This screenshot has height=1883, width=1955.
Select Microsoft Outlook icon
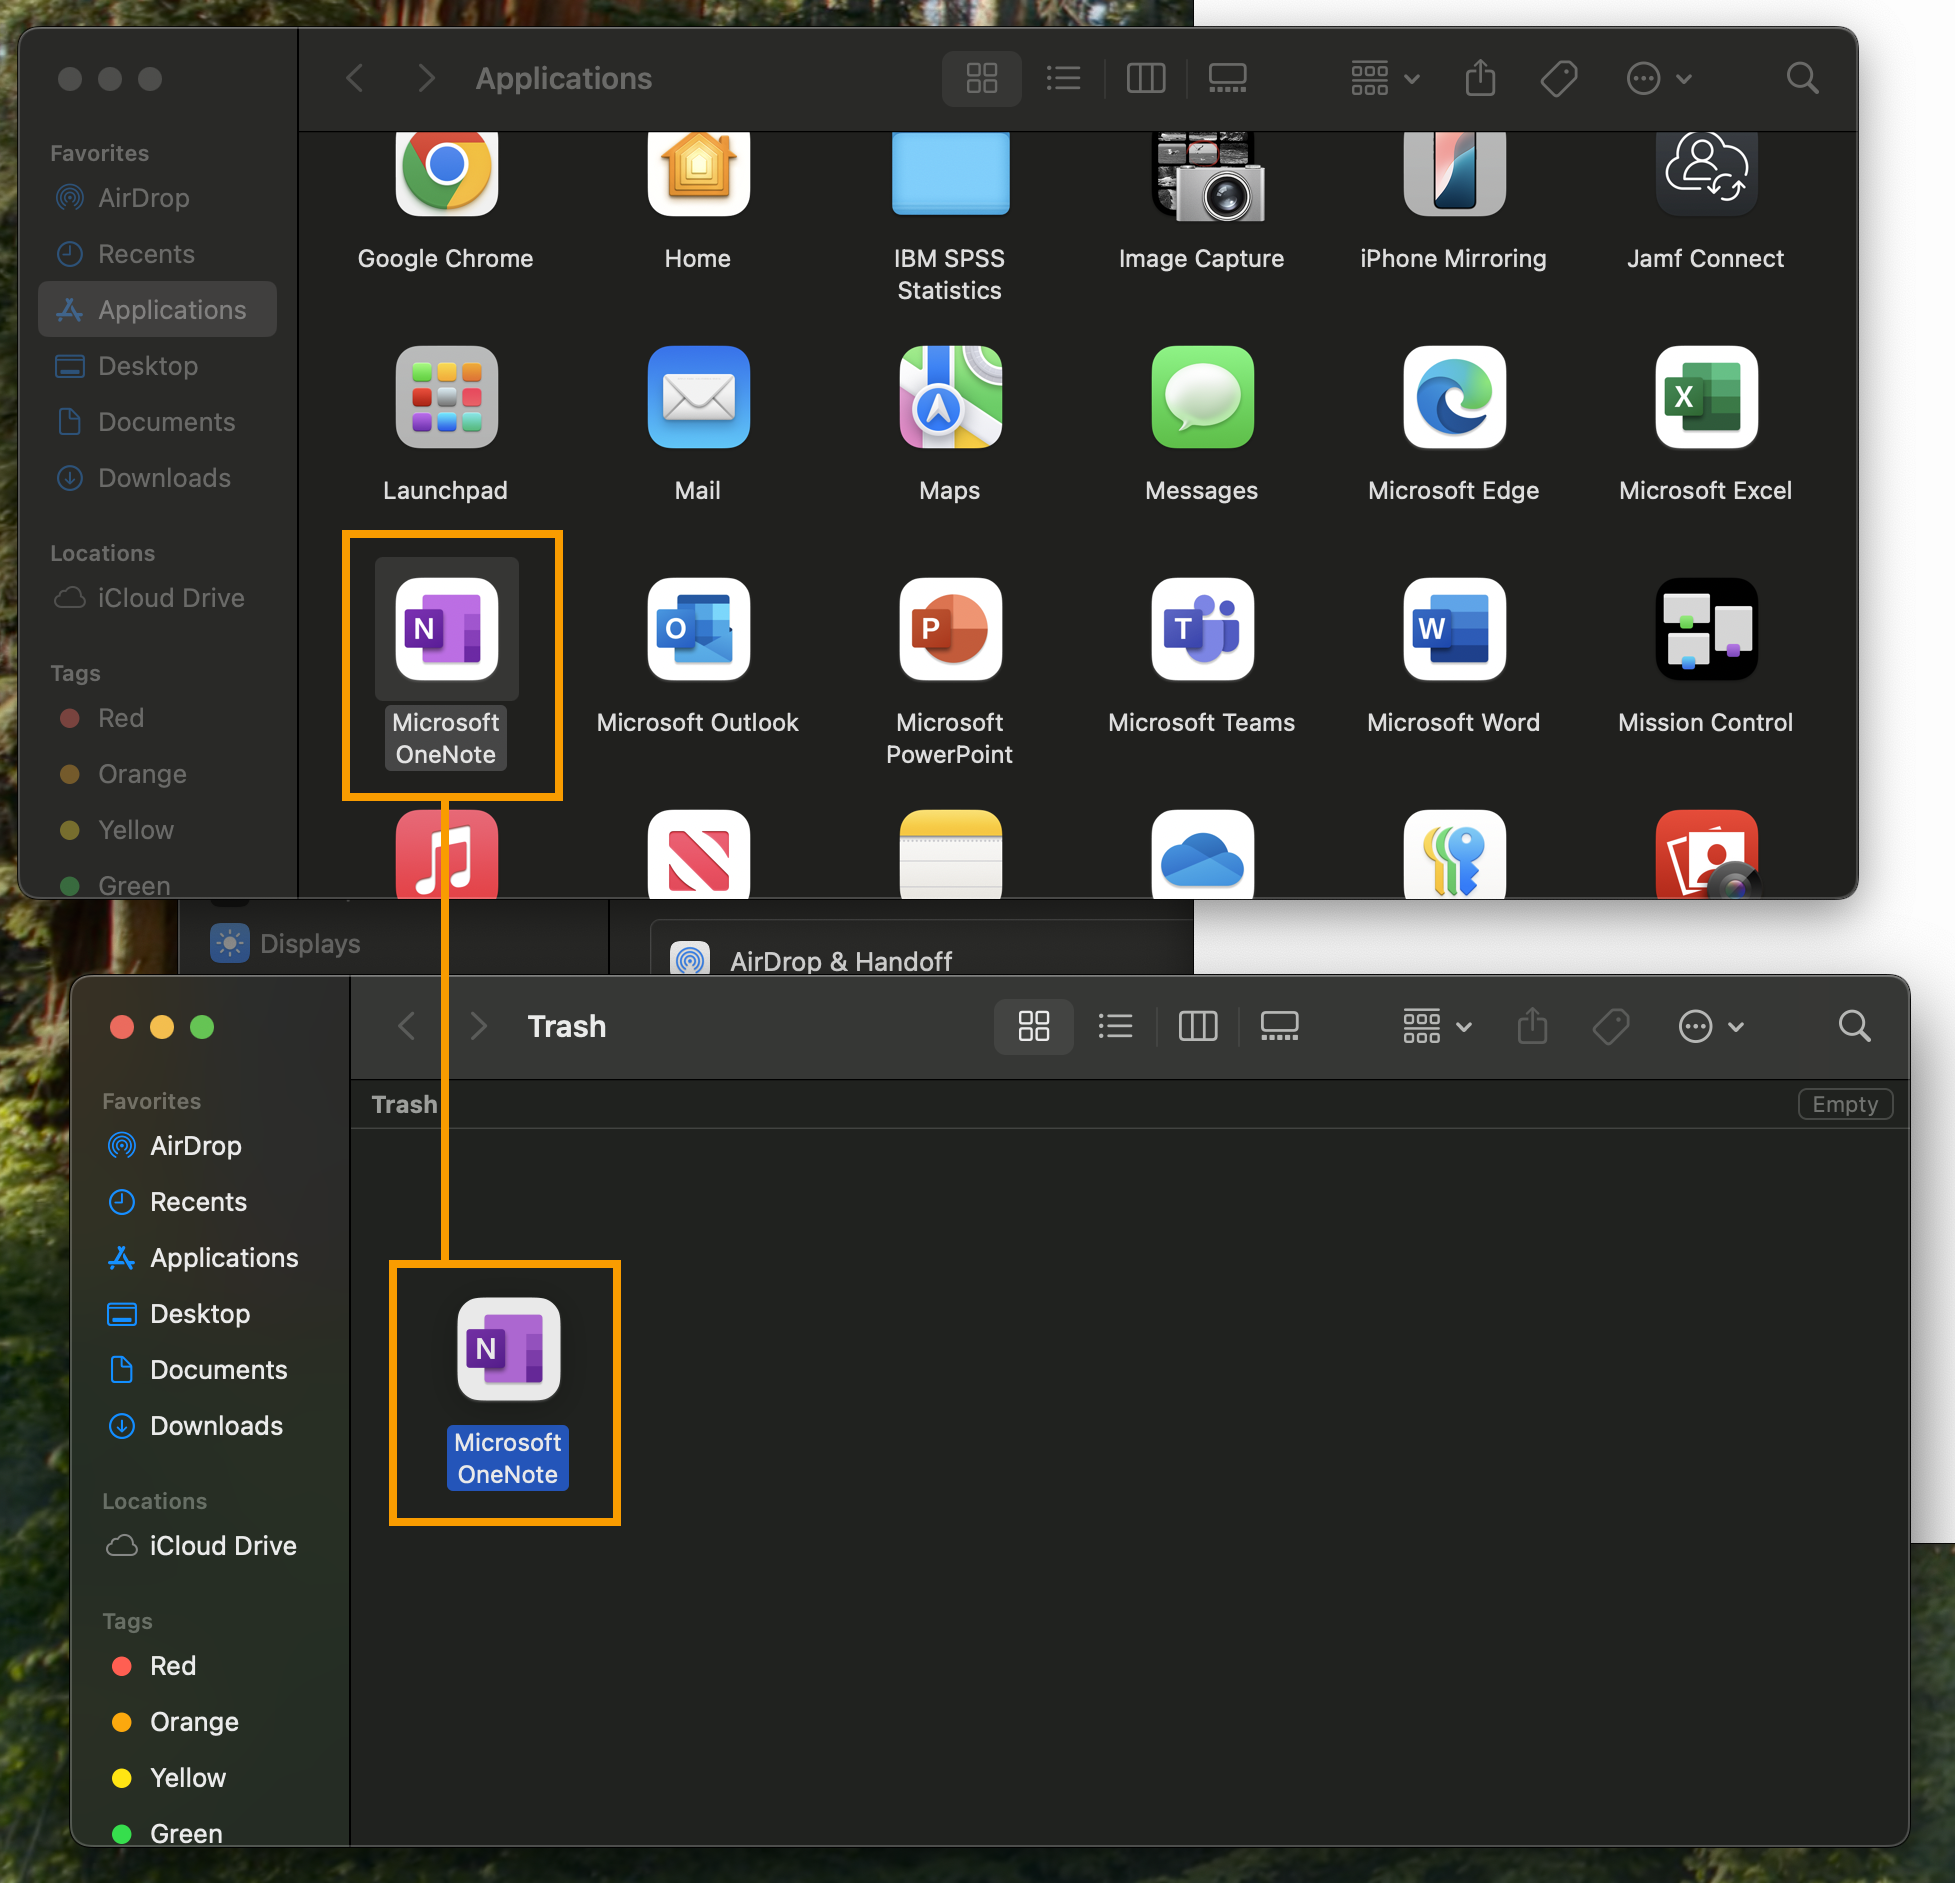tap(698, 630)
